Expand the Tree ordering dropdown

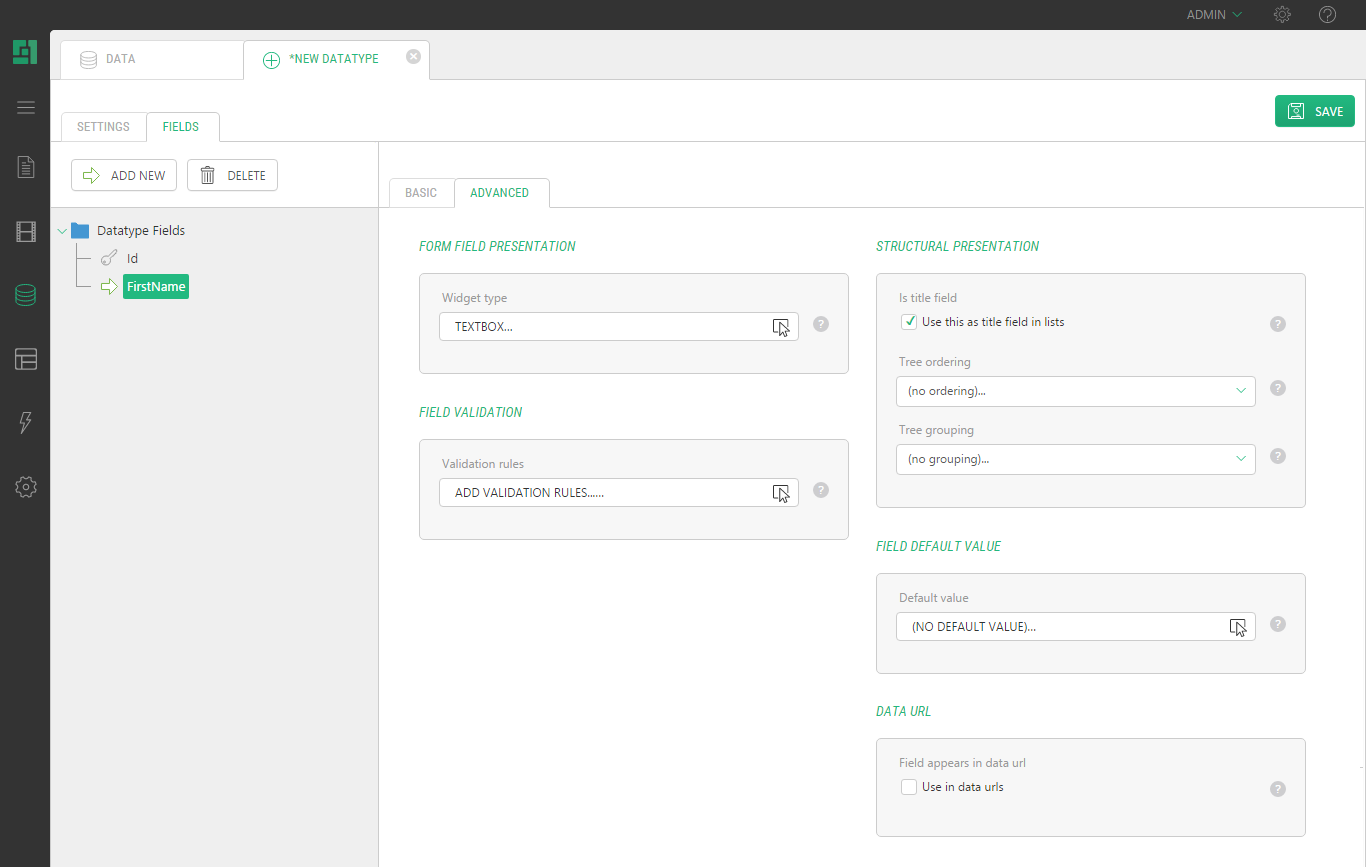pyautogui.click(x=1075, y=391)
